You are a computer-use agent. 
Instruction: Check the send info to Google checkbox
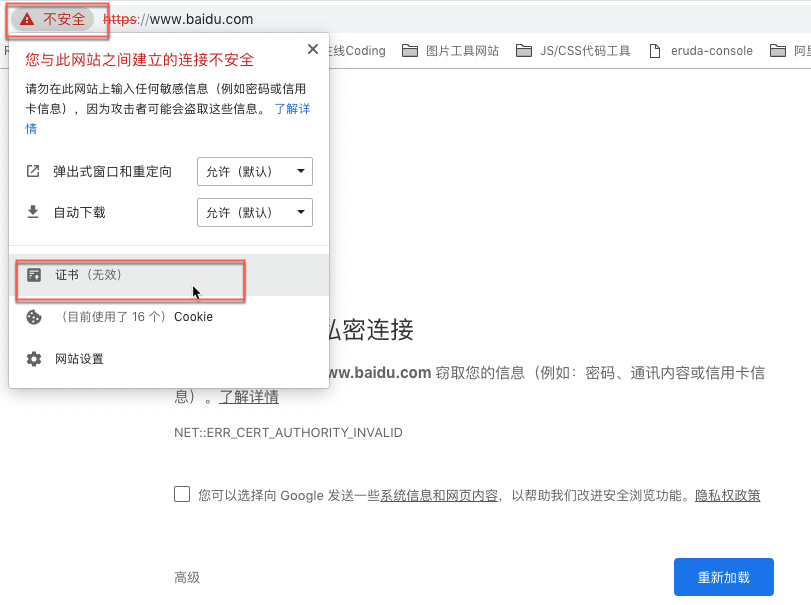pos(182,494)
